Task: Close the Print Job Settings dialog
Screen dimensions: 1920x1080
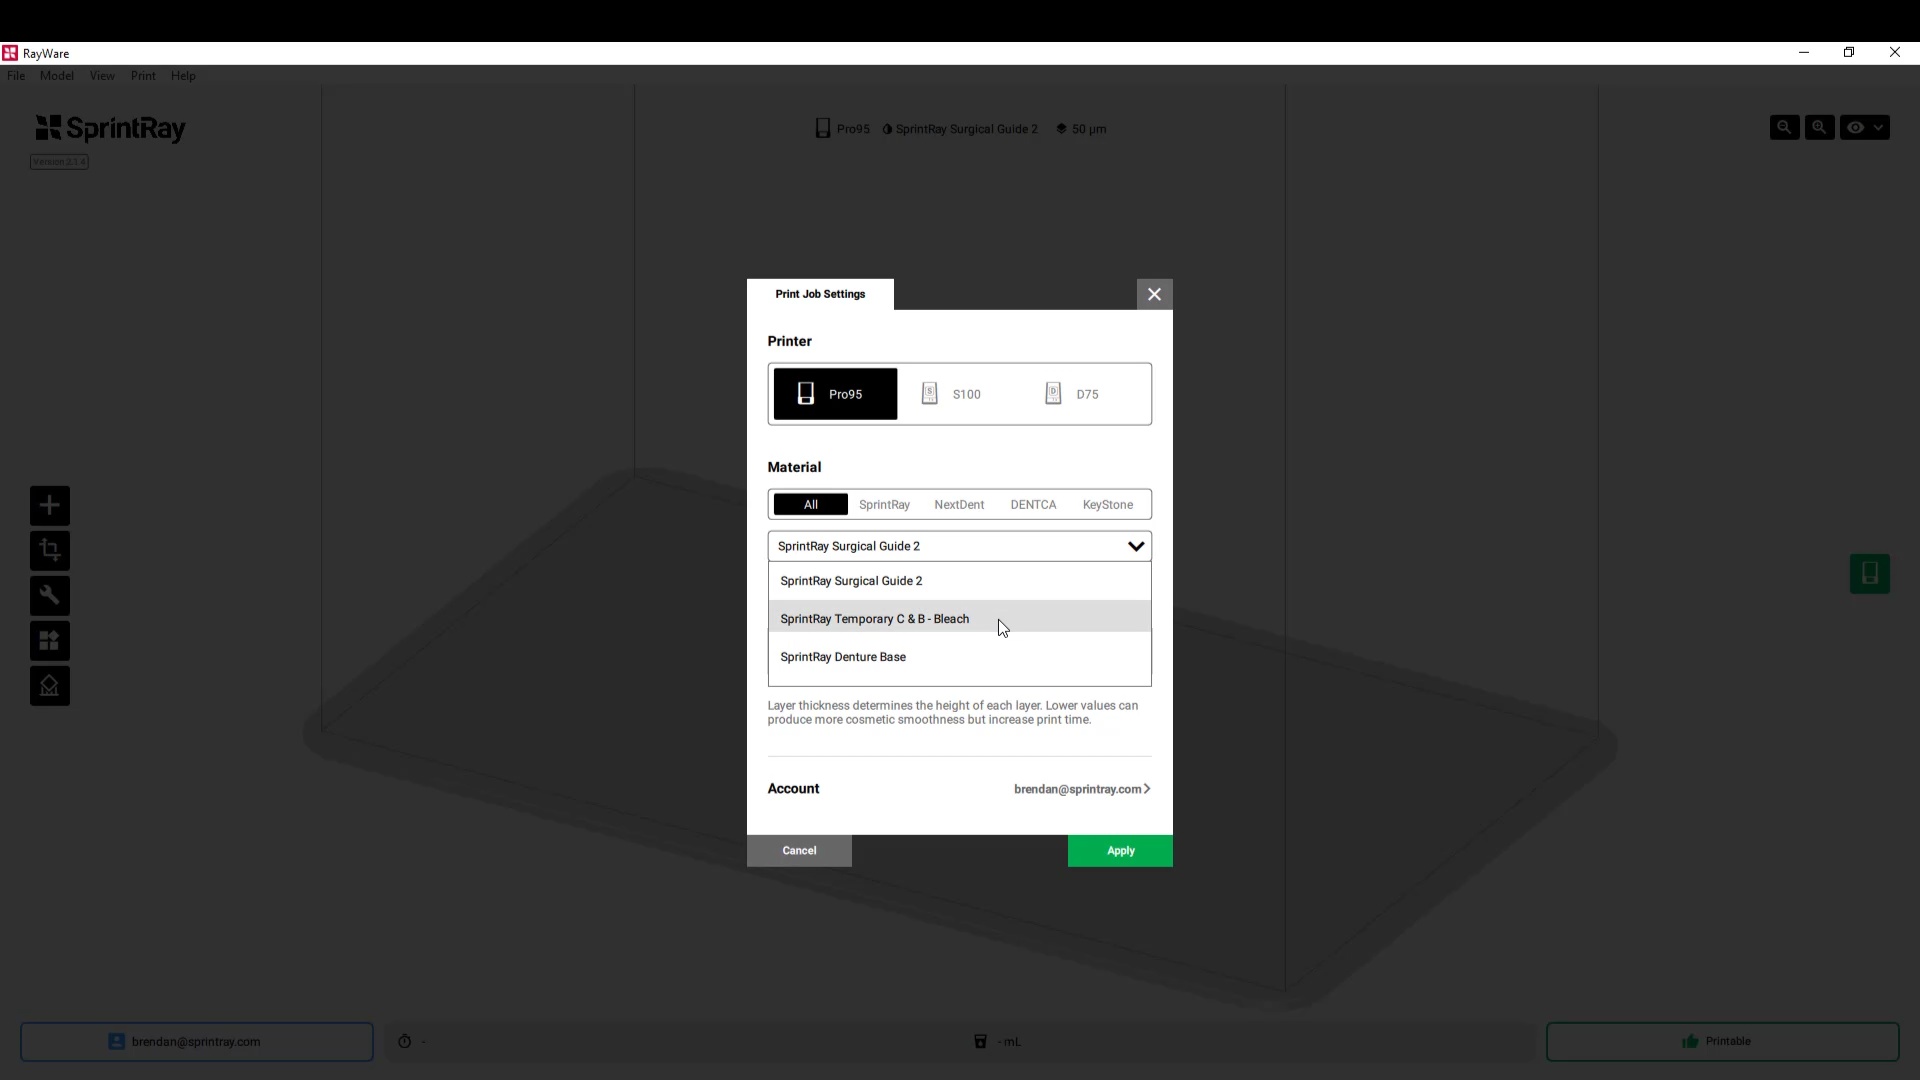Action: (1154, 294)
